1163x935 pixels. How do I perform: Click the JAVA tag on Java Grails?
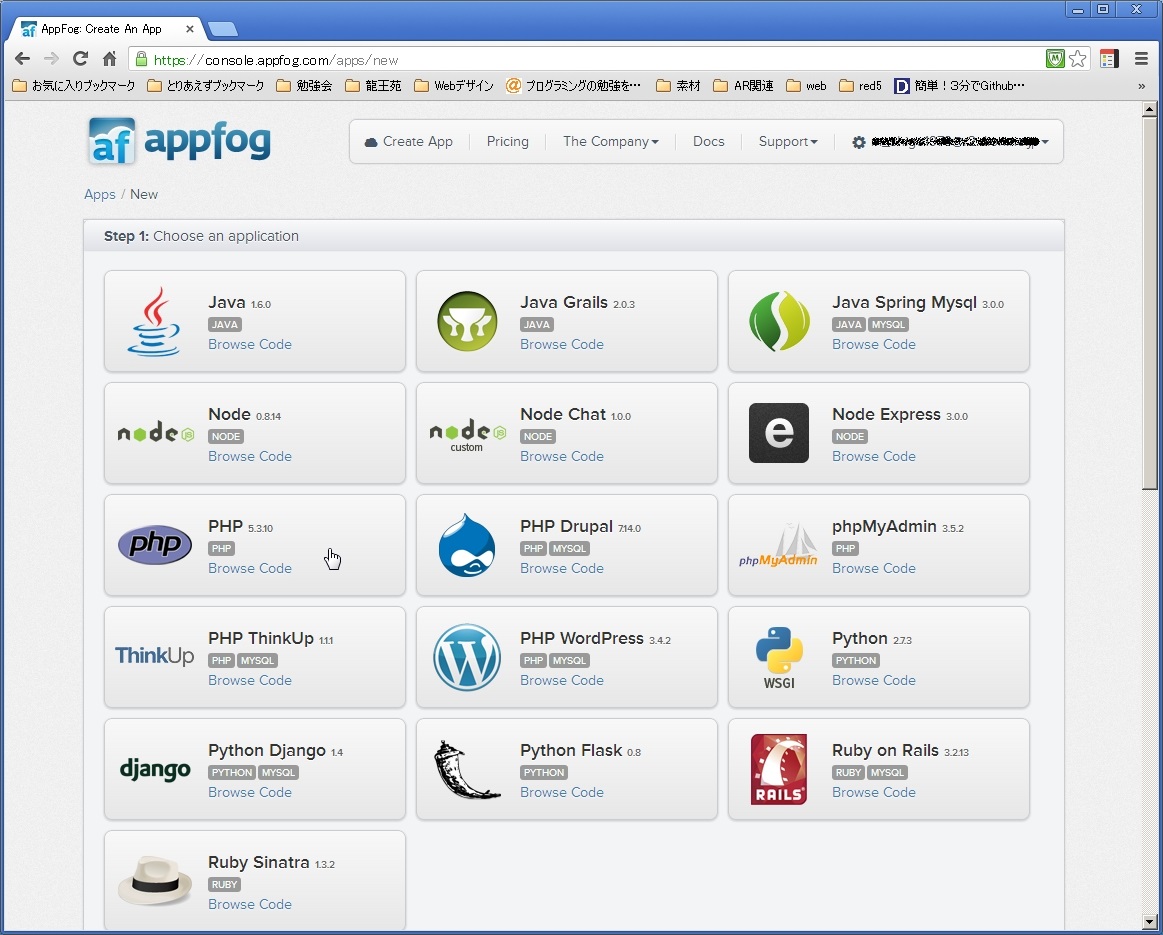536,325
